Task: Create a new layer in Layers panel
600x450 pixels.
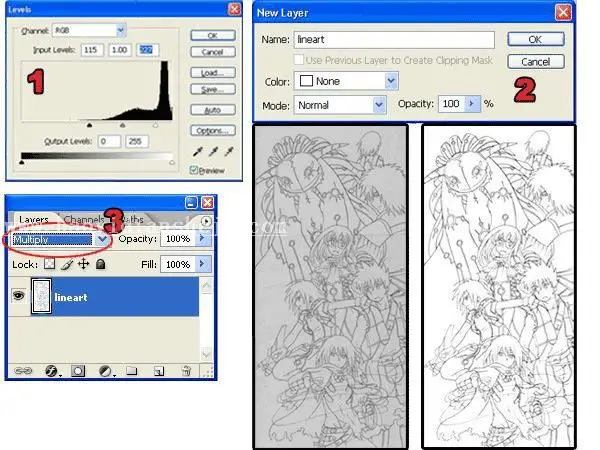Action: [x=158, y=370]
